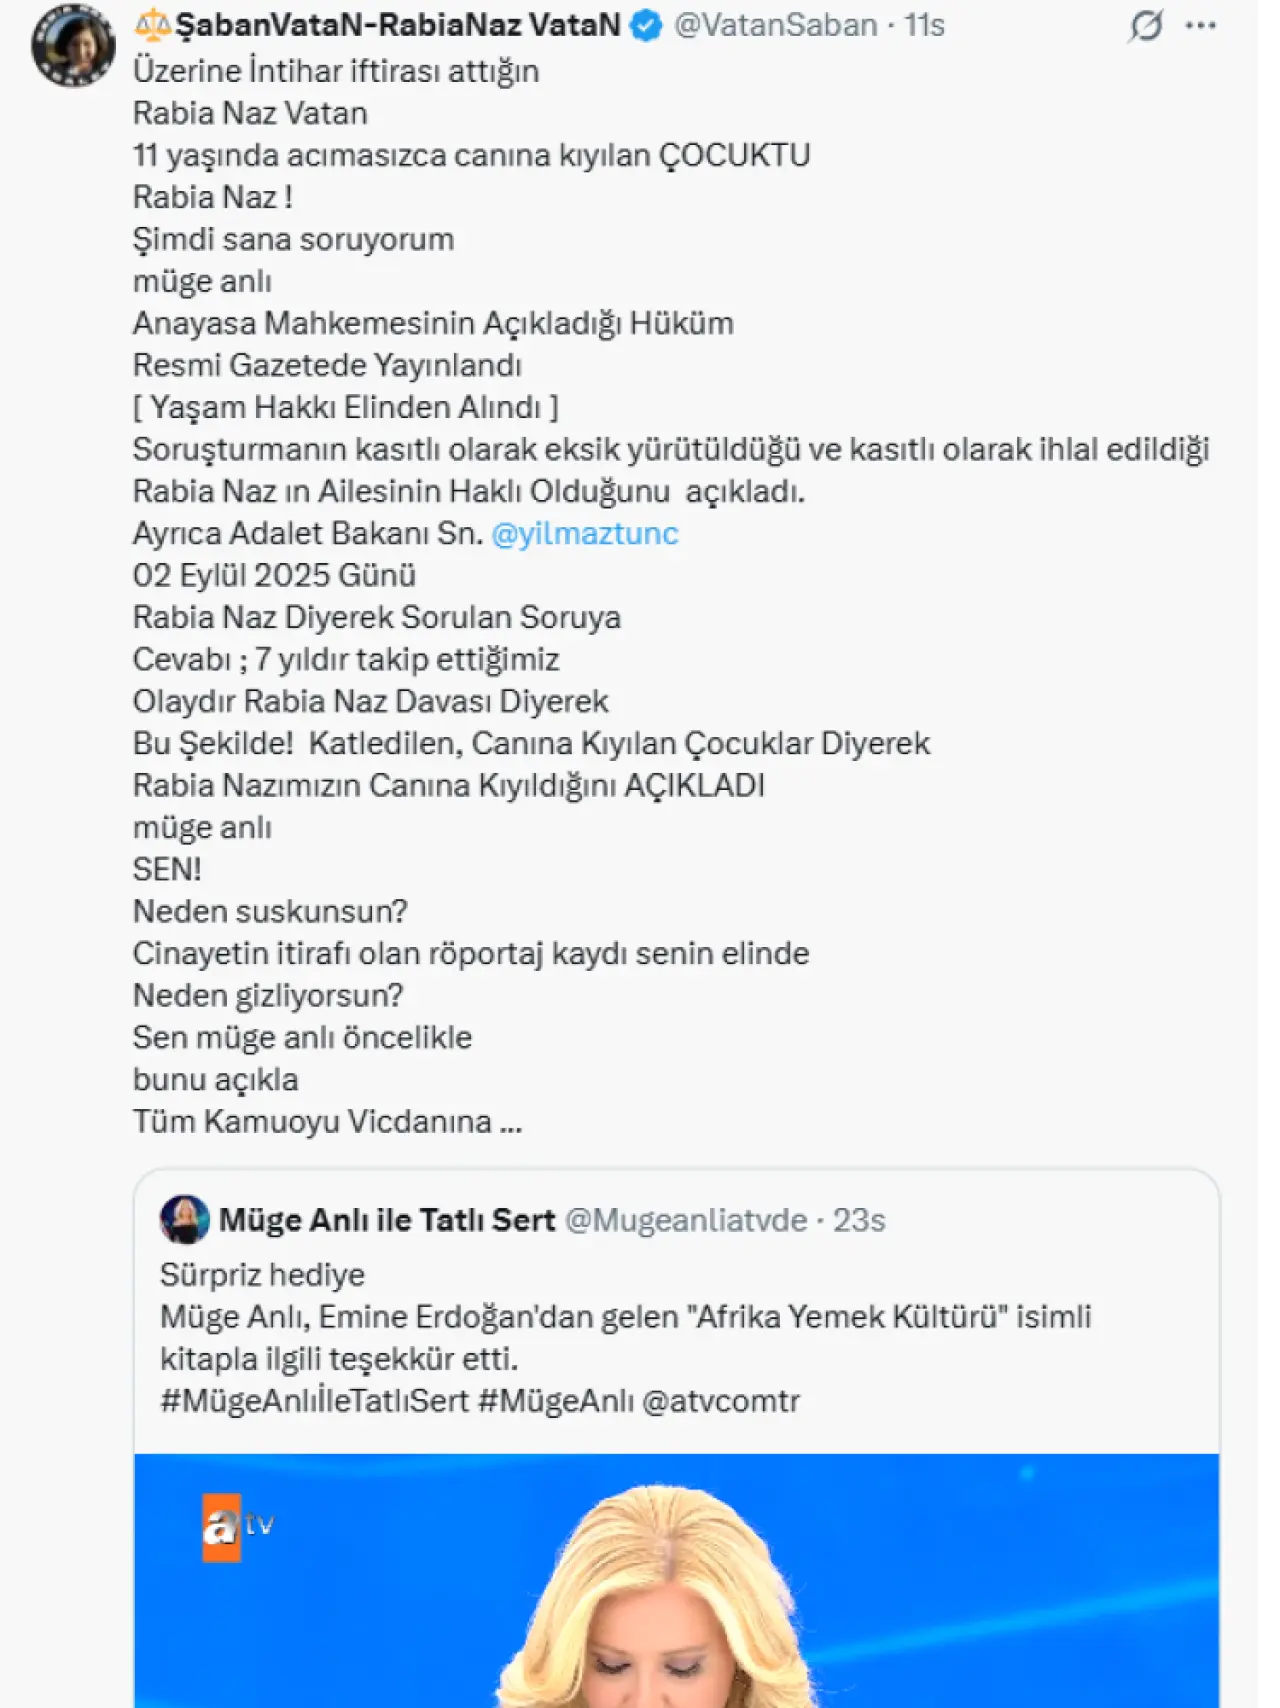Image resolution: width=1280 pixels, height=1708 pixels.
Task: Open the tweet's three-dot more menu
Action: pyautogui.click(x=1200, y=26)
